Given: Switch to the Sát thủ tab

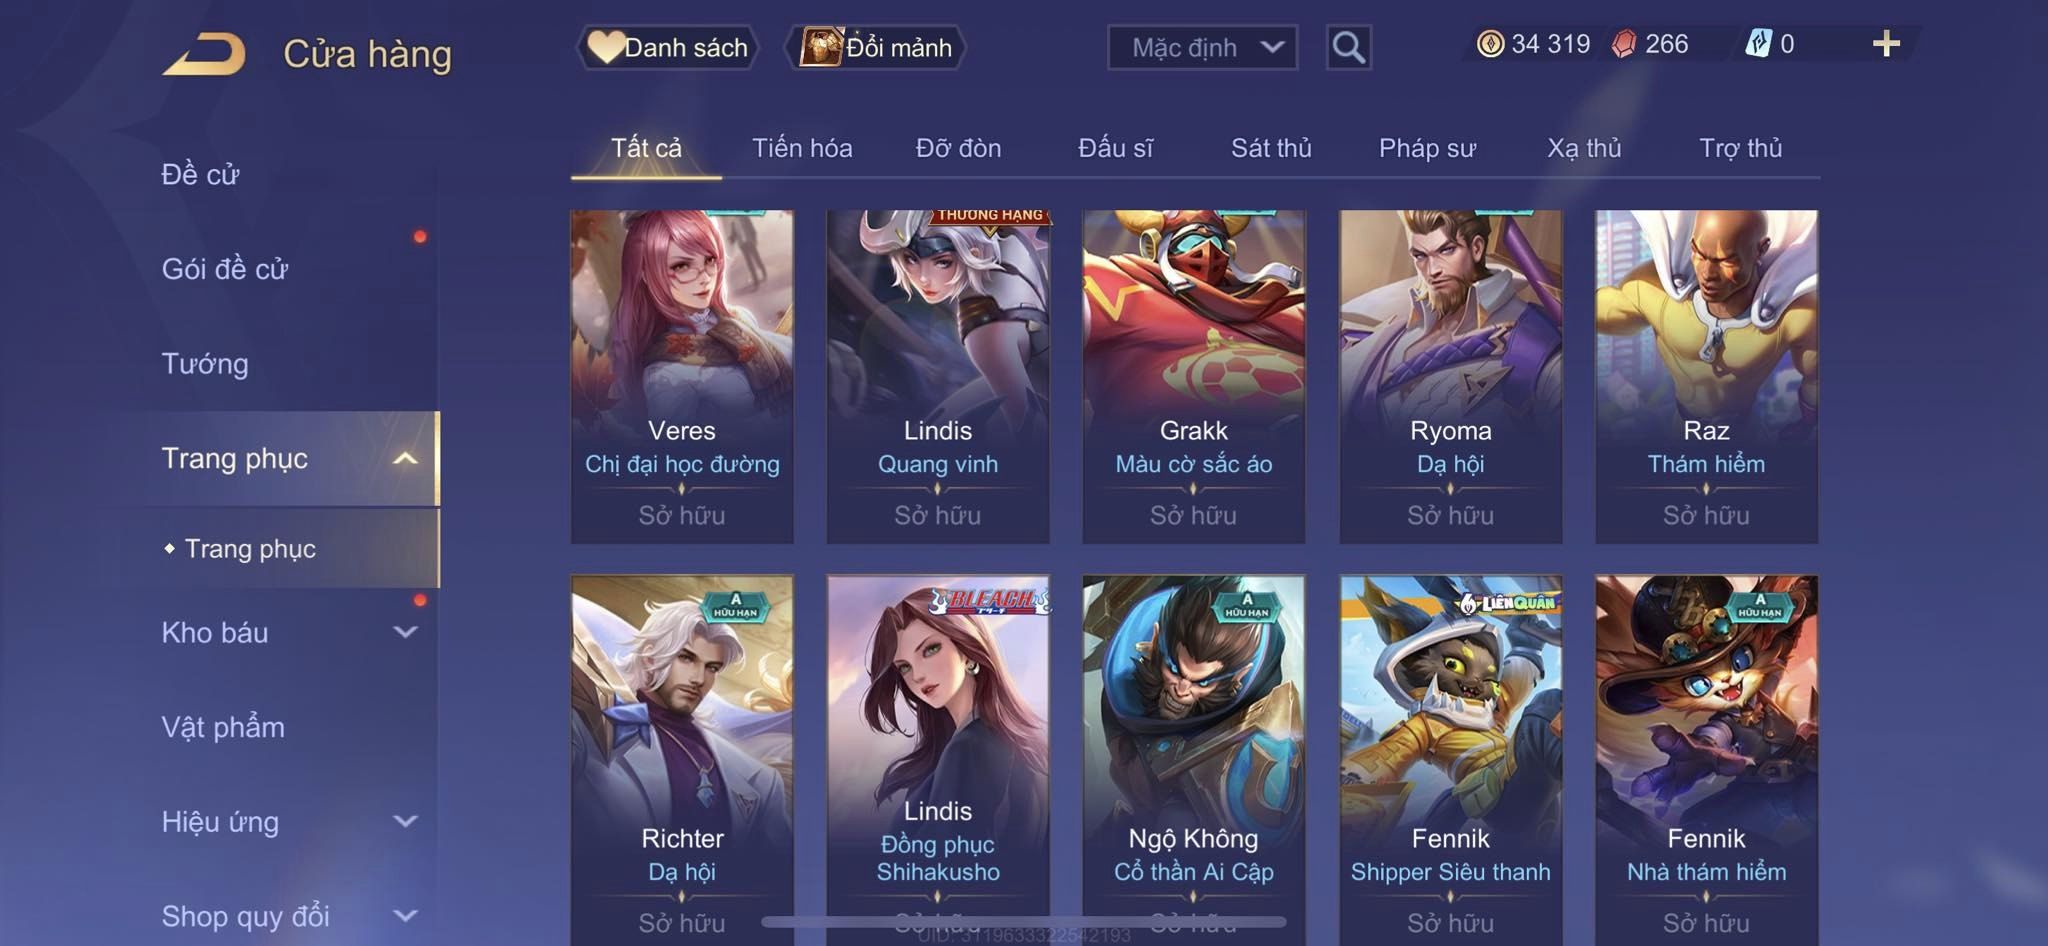Looking at the screenshot, I should coord(1271,148).
